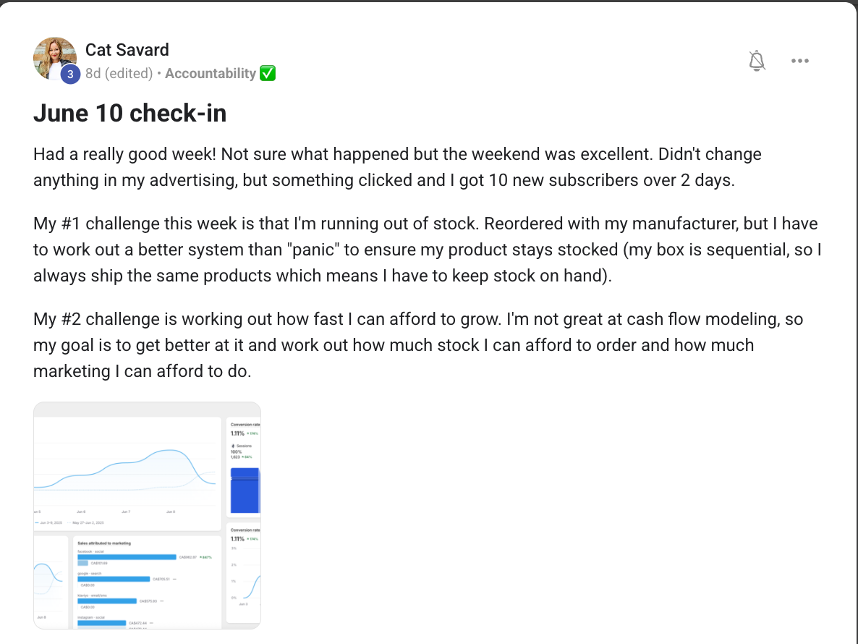Click the green checkmark emoji beside Accountability
This screenshot has height=644, width=858.
(x=268, y=73)
